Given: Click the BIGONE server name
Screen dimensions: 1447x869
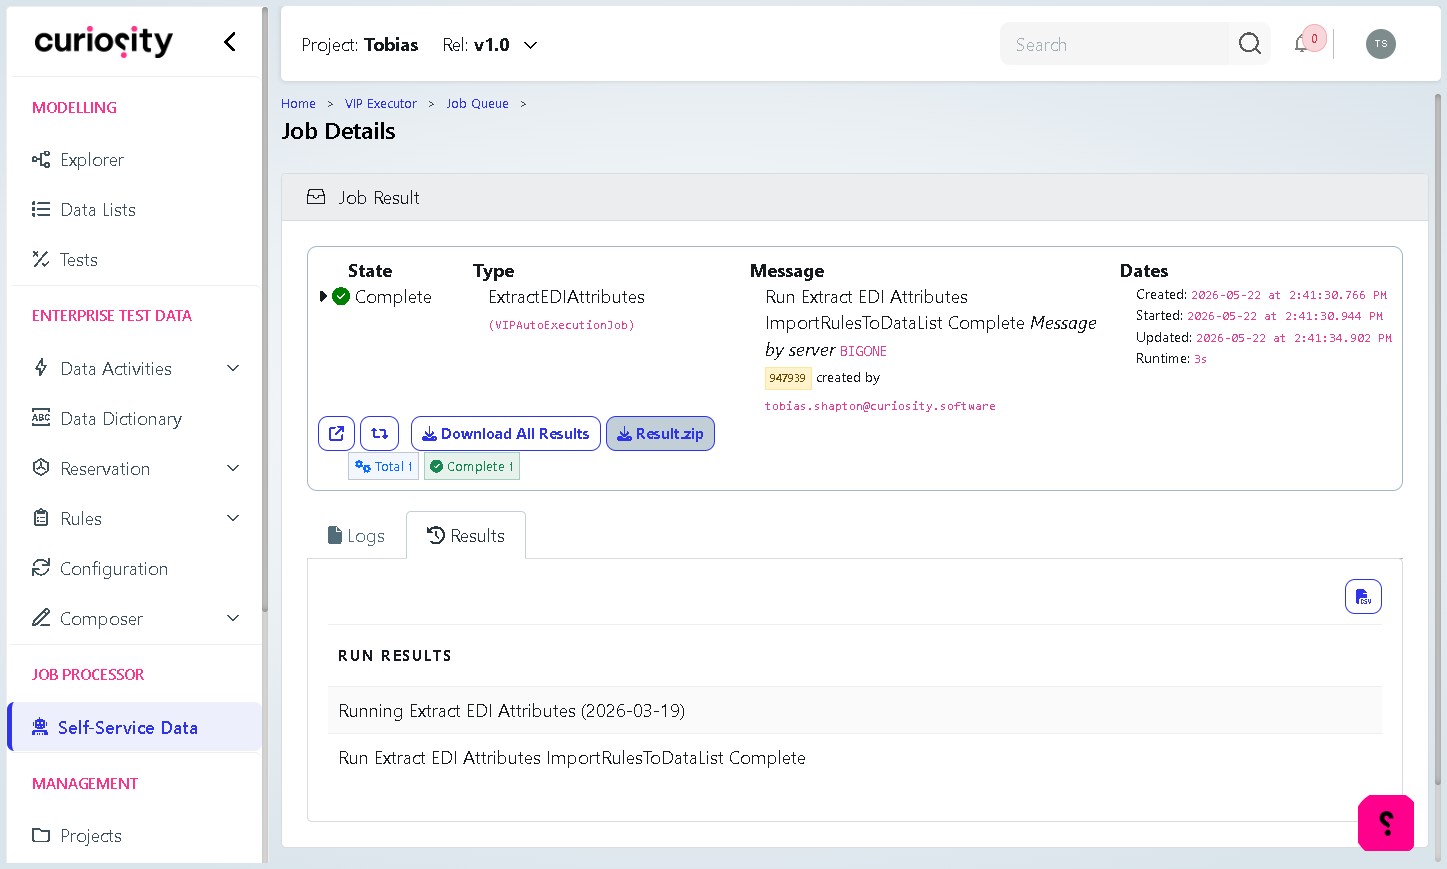Looking at the screenshot, I should point(863,351).
